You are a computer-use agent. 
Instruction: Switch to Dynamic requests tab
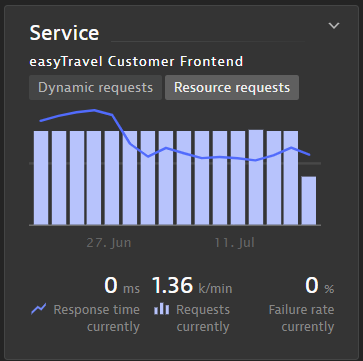click(95, 88)
